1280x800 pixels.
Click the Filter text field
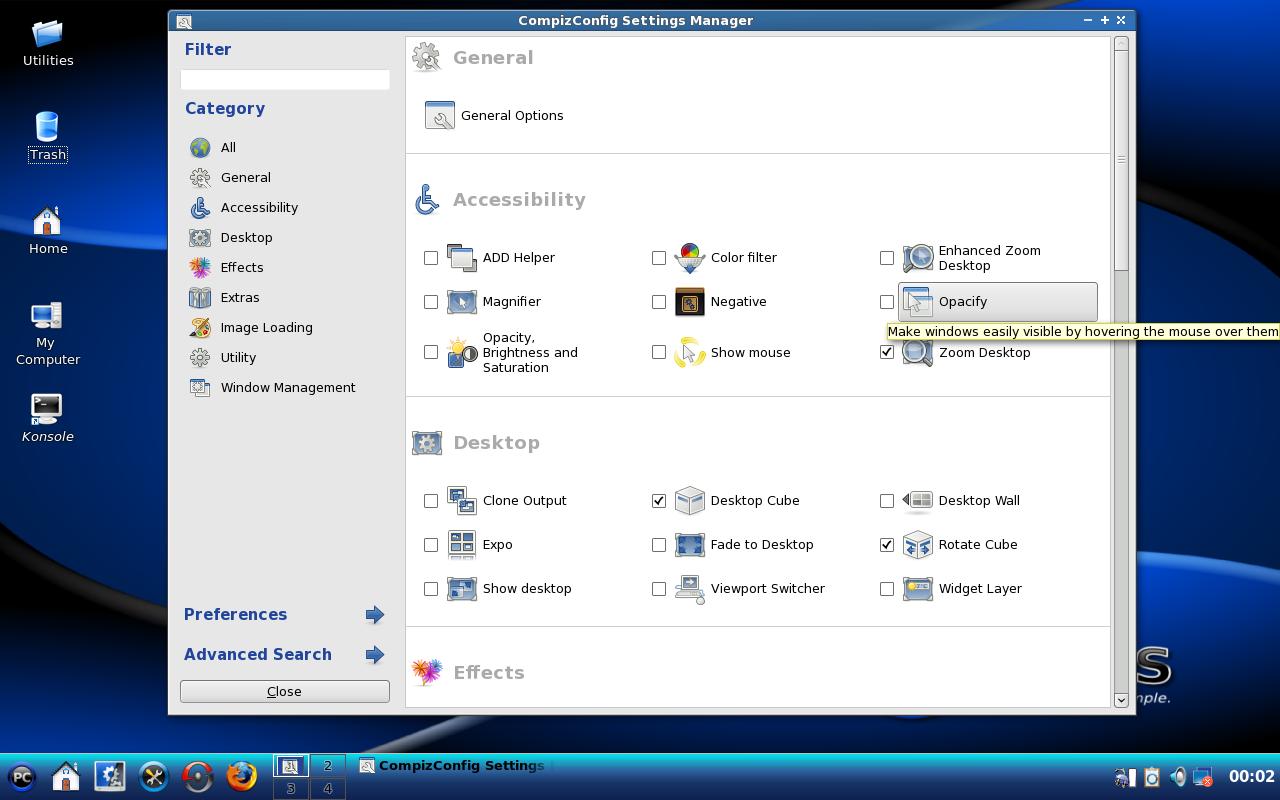tap(285, 79)
